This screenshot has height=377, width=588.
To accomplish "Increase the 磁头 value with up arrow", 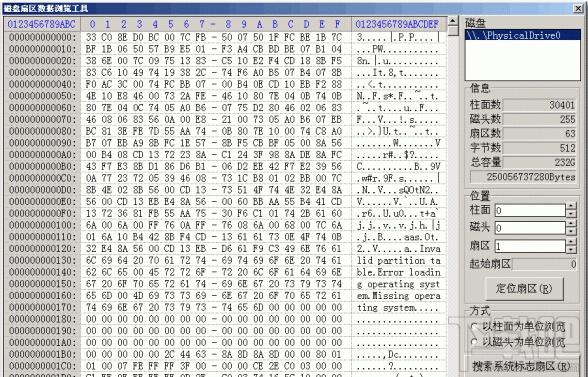I will tap(571, 224).
